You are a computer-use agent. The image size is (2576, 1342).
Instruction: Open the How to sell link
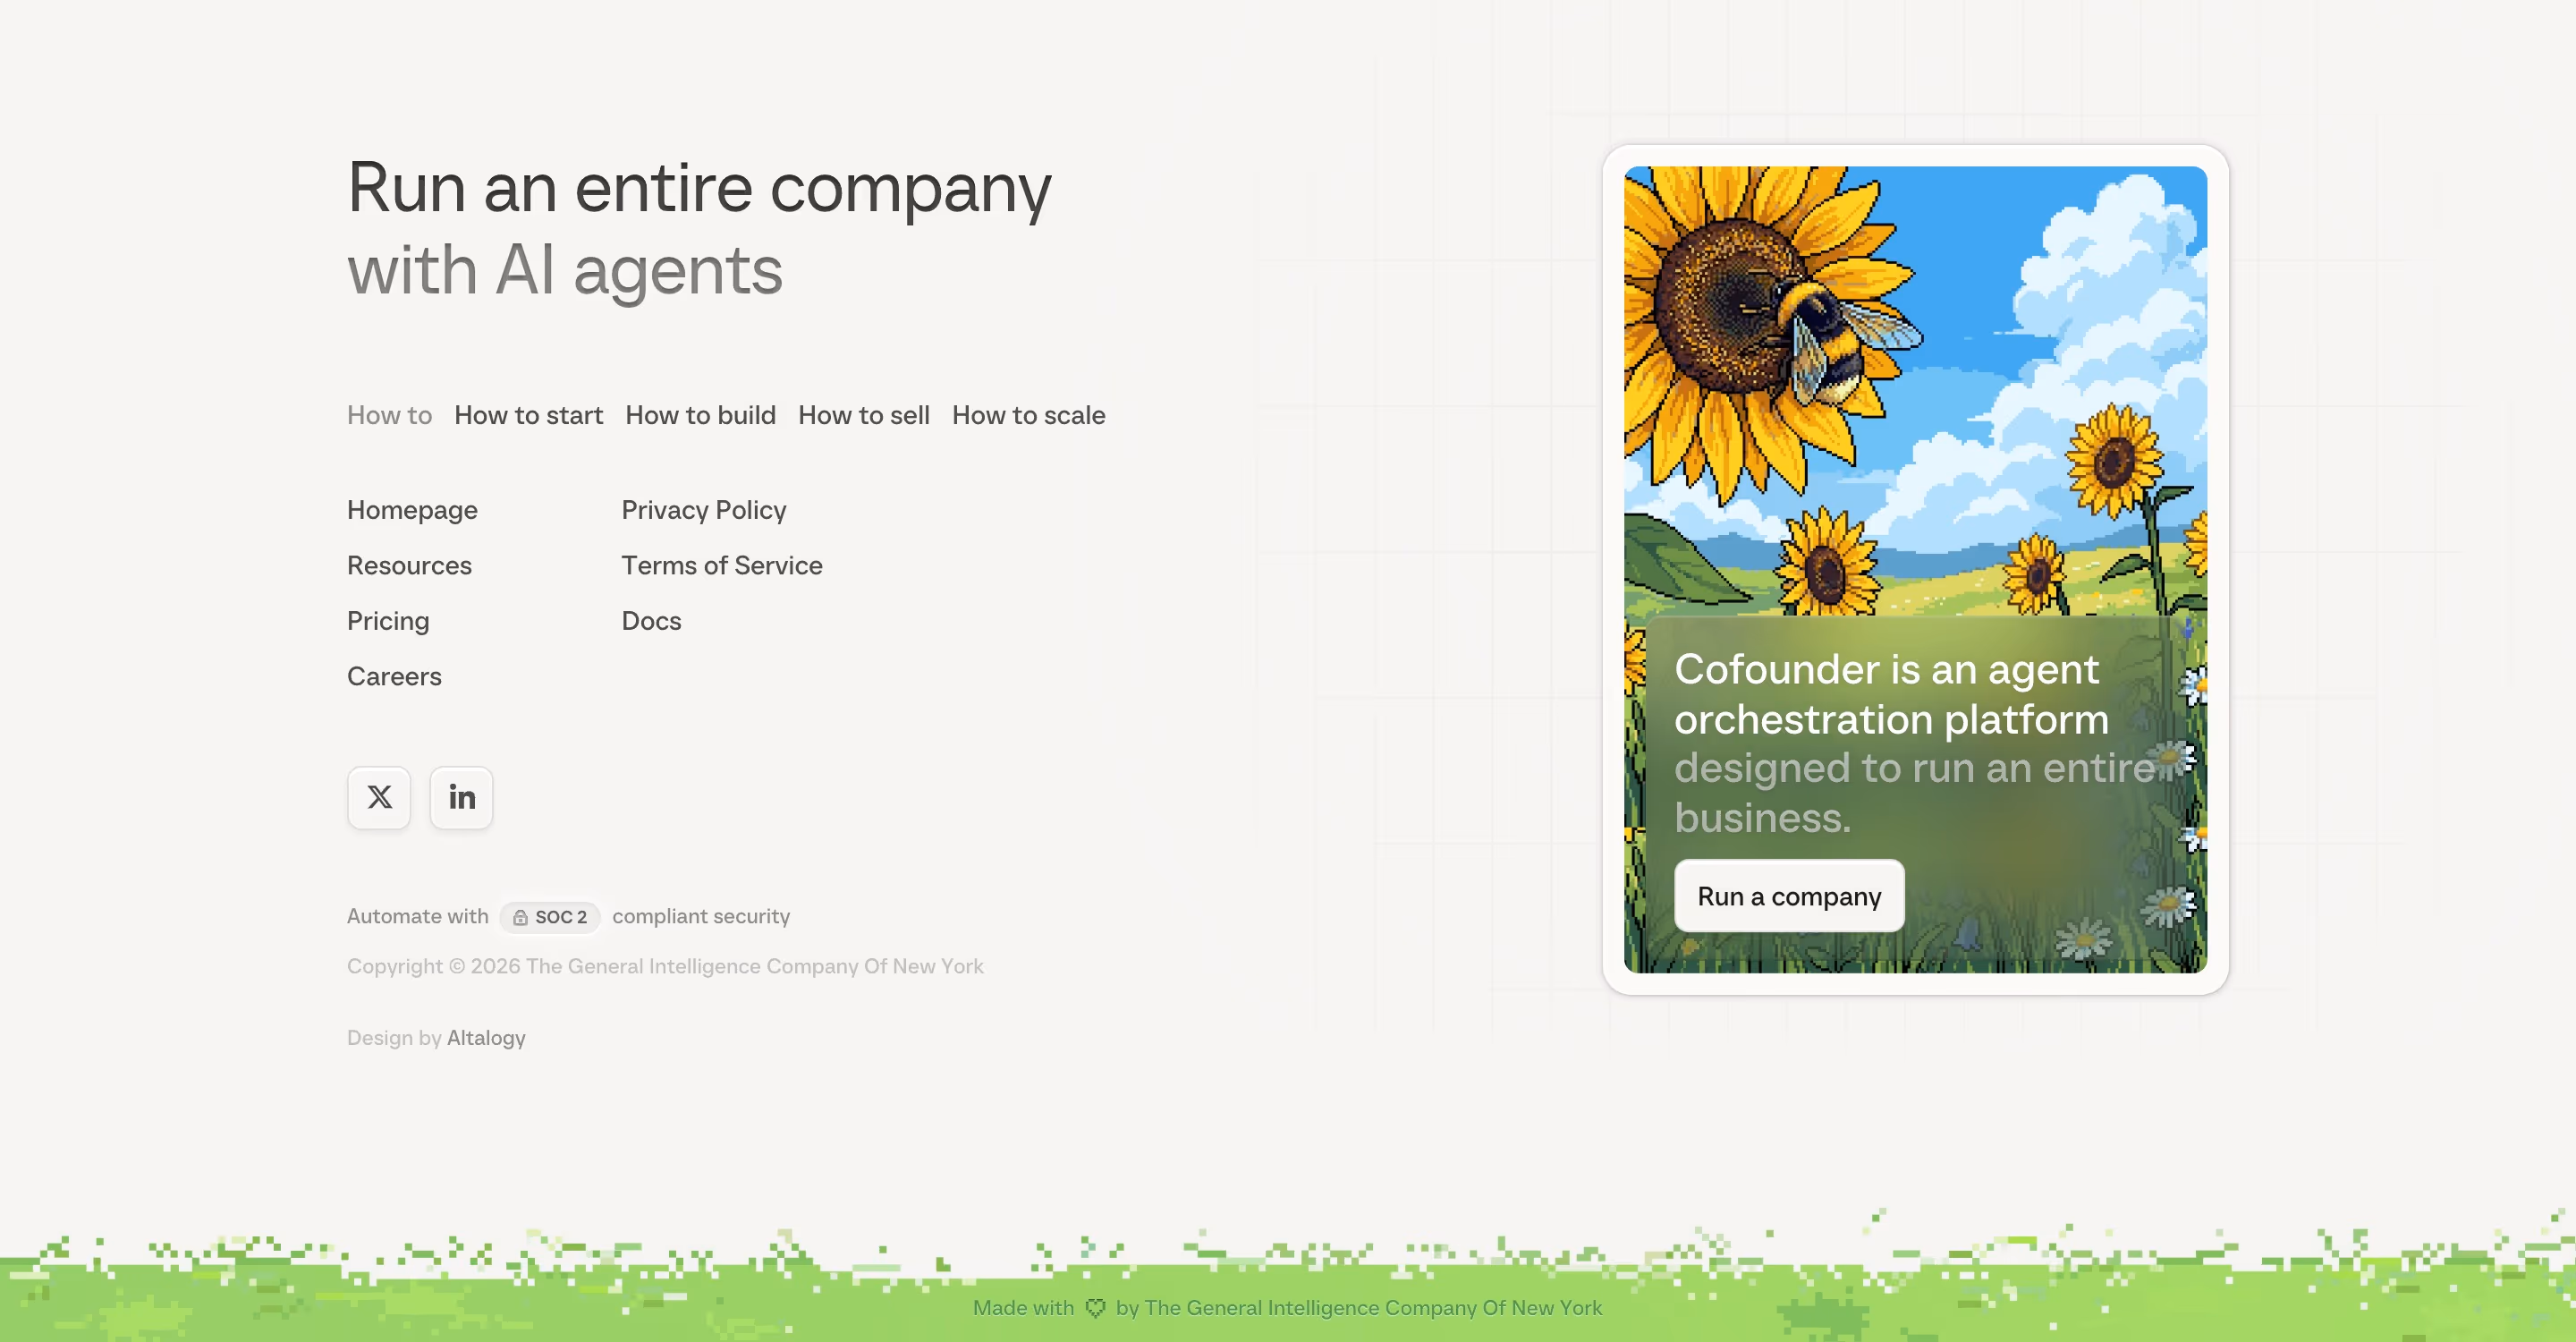coord(864,415)
